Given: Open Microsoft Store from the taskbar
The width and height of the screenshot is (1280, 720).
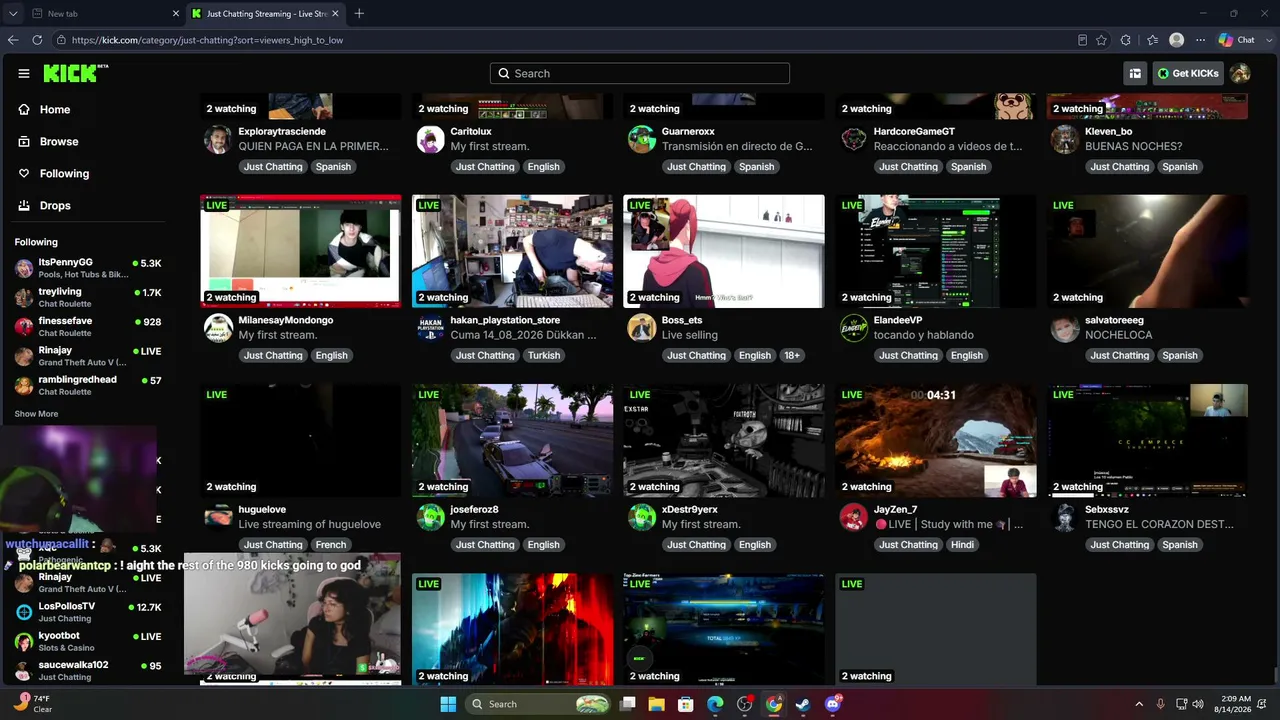Looking at the screenshot, I should (686, 704).
